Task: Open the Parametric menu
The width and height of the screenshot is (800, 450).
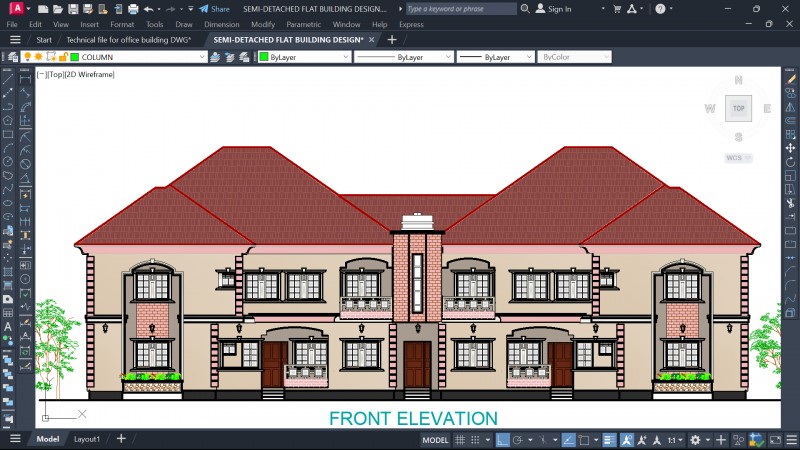Action: click(304, 24)
